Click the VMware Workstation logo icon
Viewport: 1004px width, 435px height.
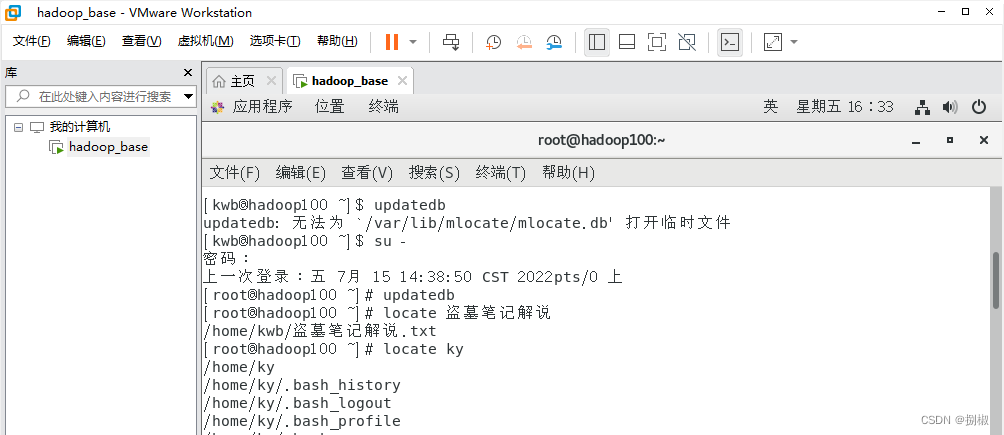[13, 12]
